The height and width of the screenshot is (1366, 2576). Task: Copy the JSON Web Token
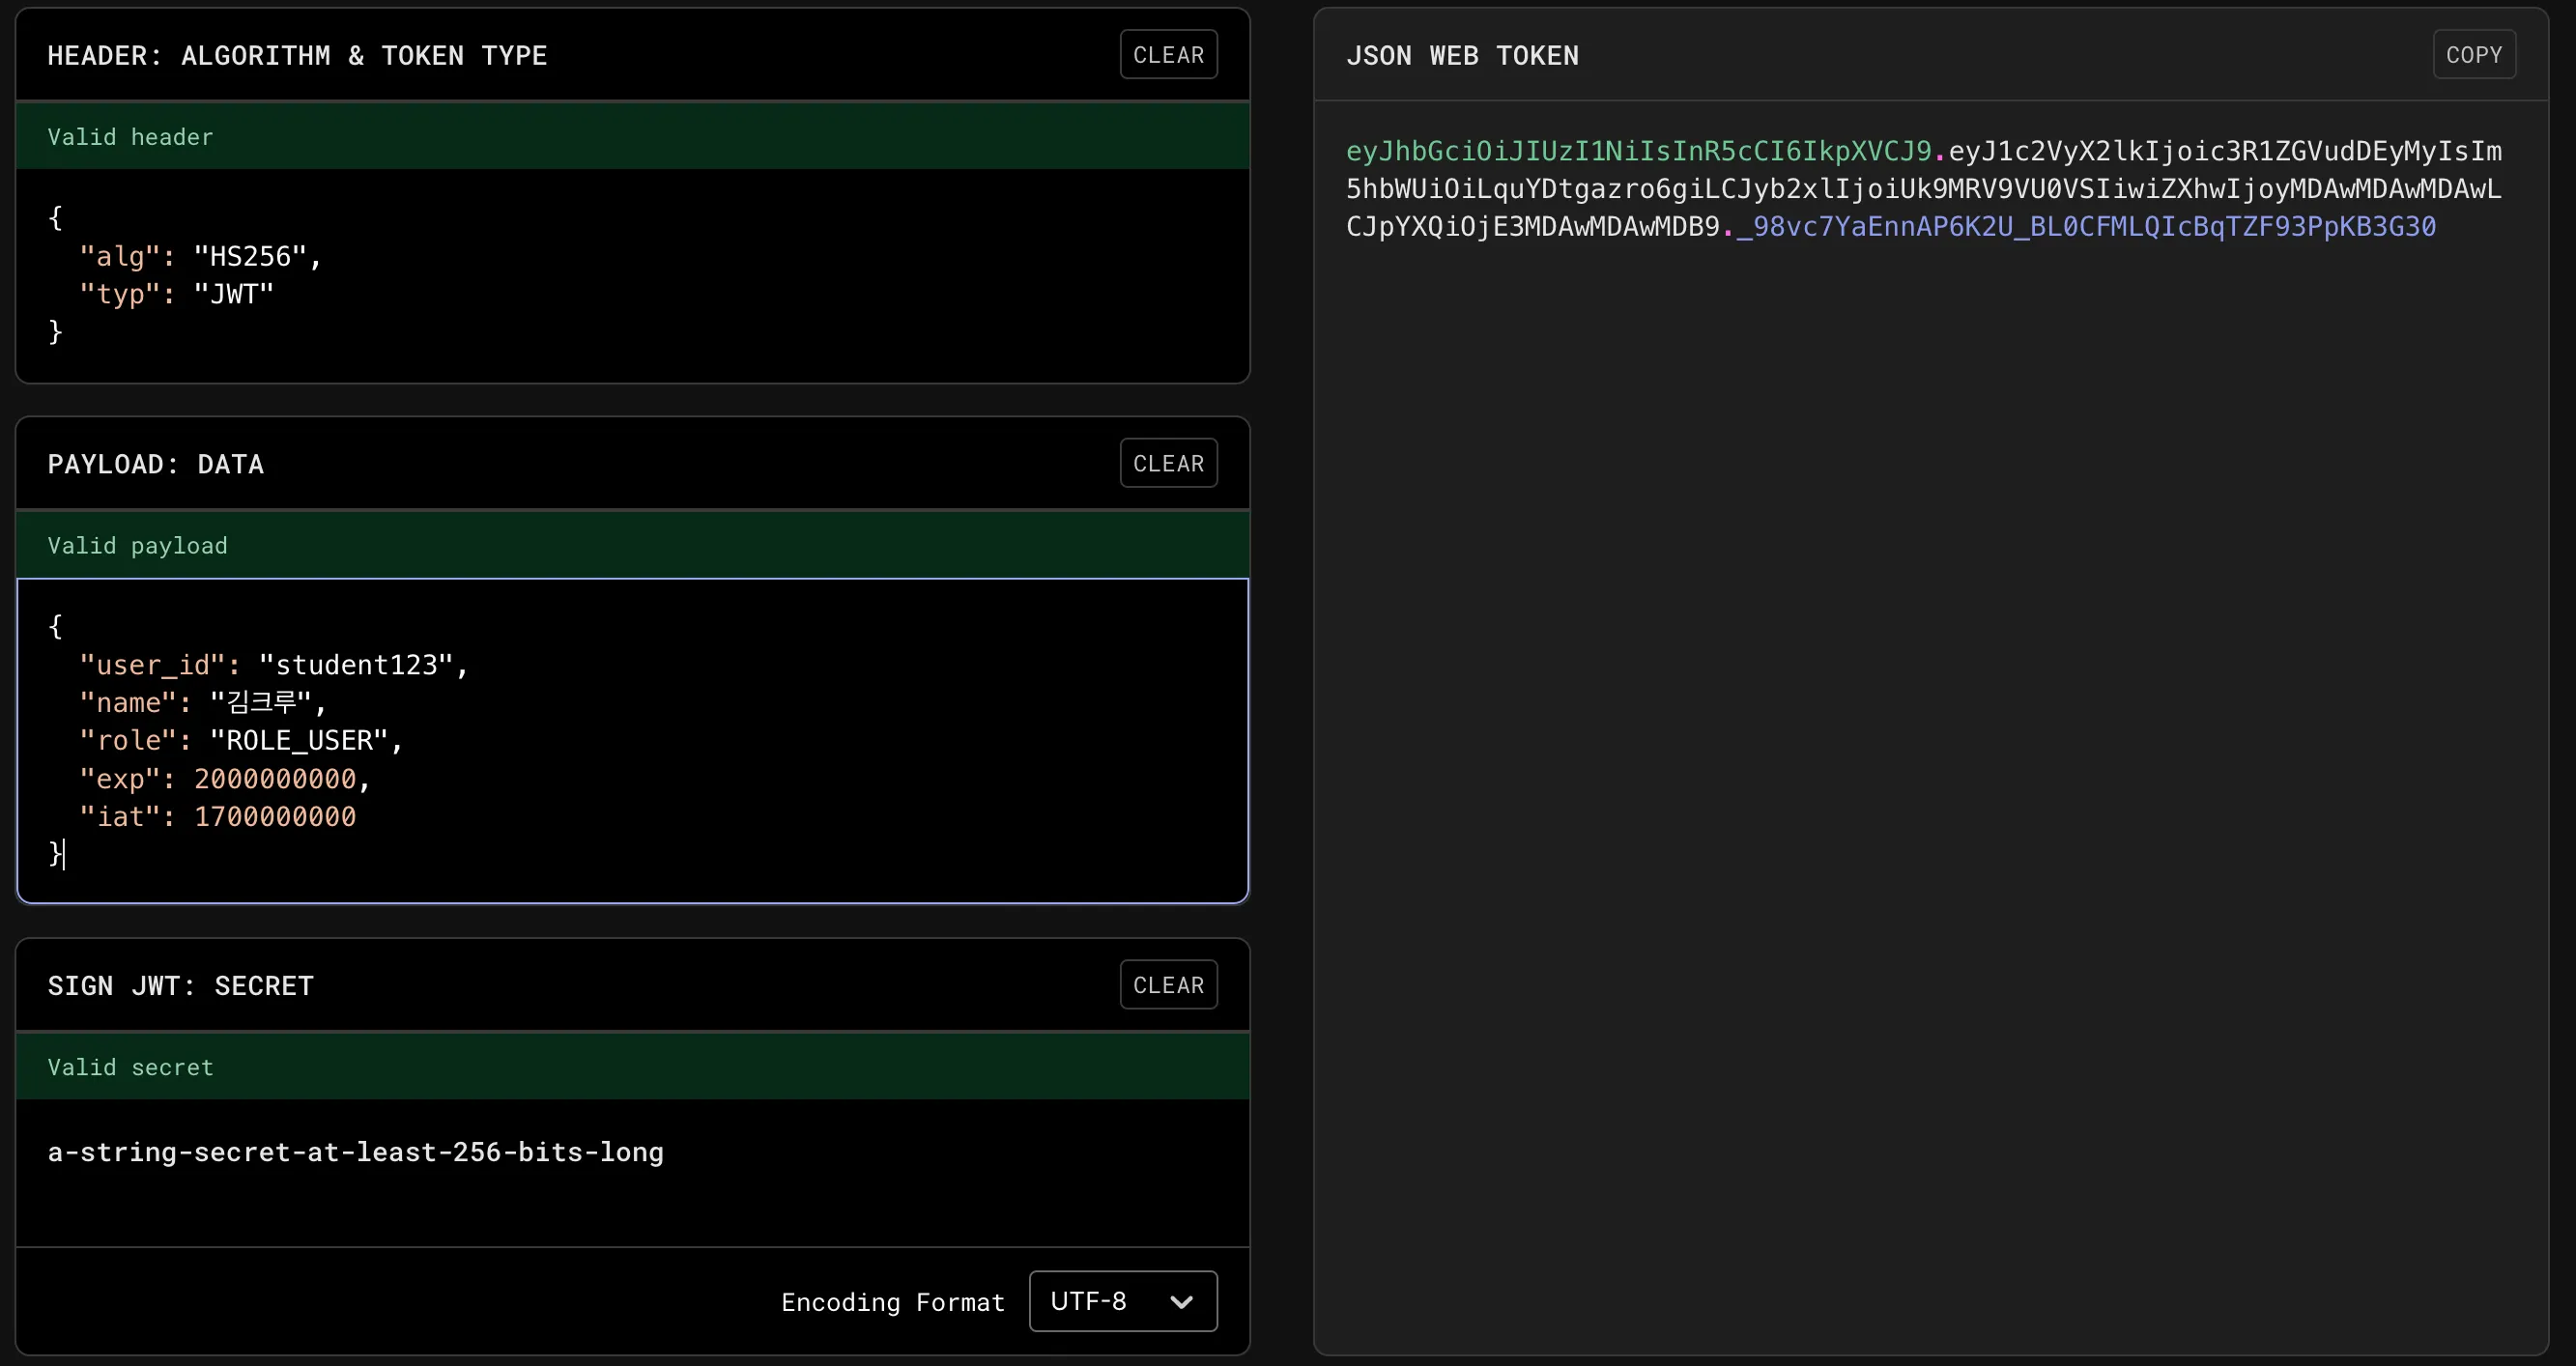pyautogui.click(x=2473, y=55)
